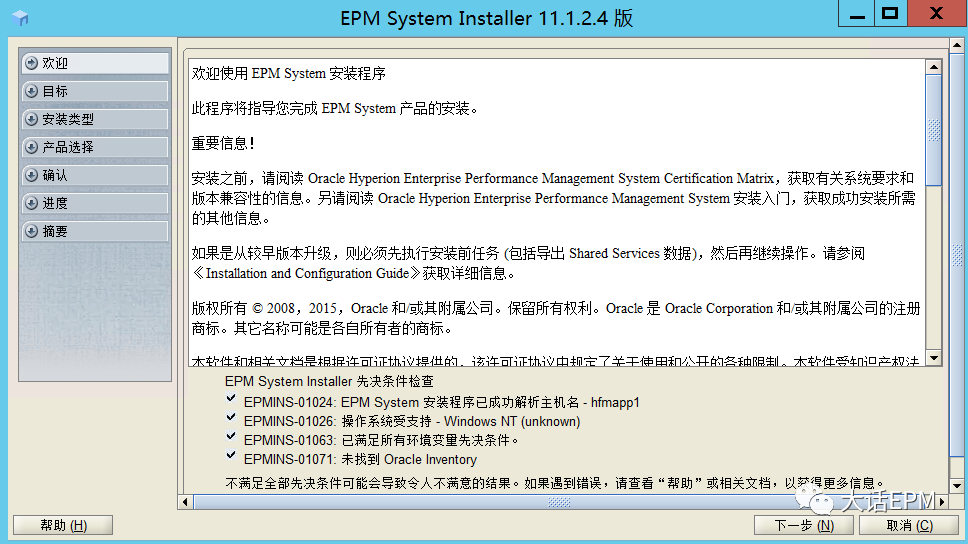Open the 确认 step
The height and width of the screenshot is (544, 968).
click(95, 175)
